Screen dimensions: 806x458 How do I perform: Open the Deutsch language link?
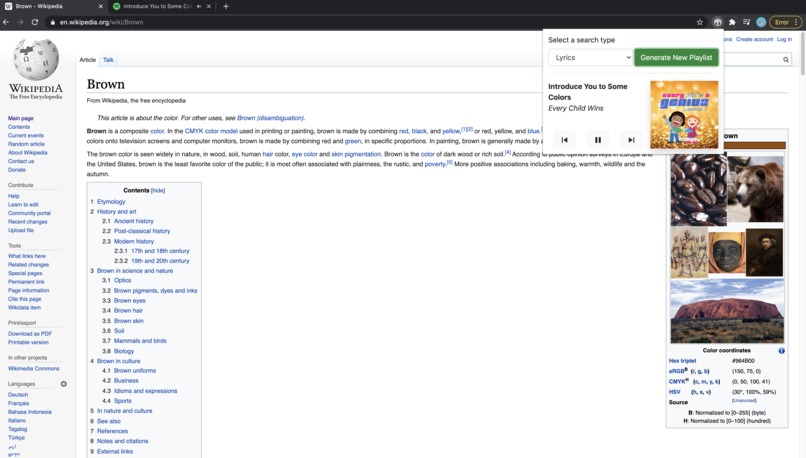pos(18,395)
